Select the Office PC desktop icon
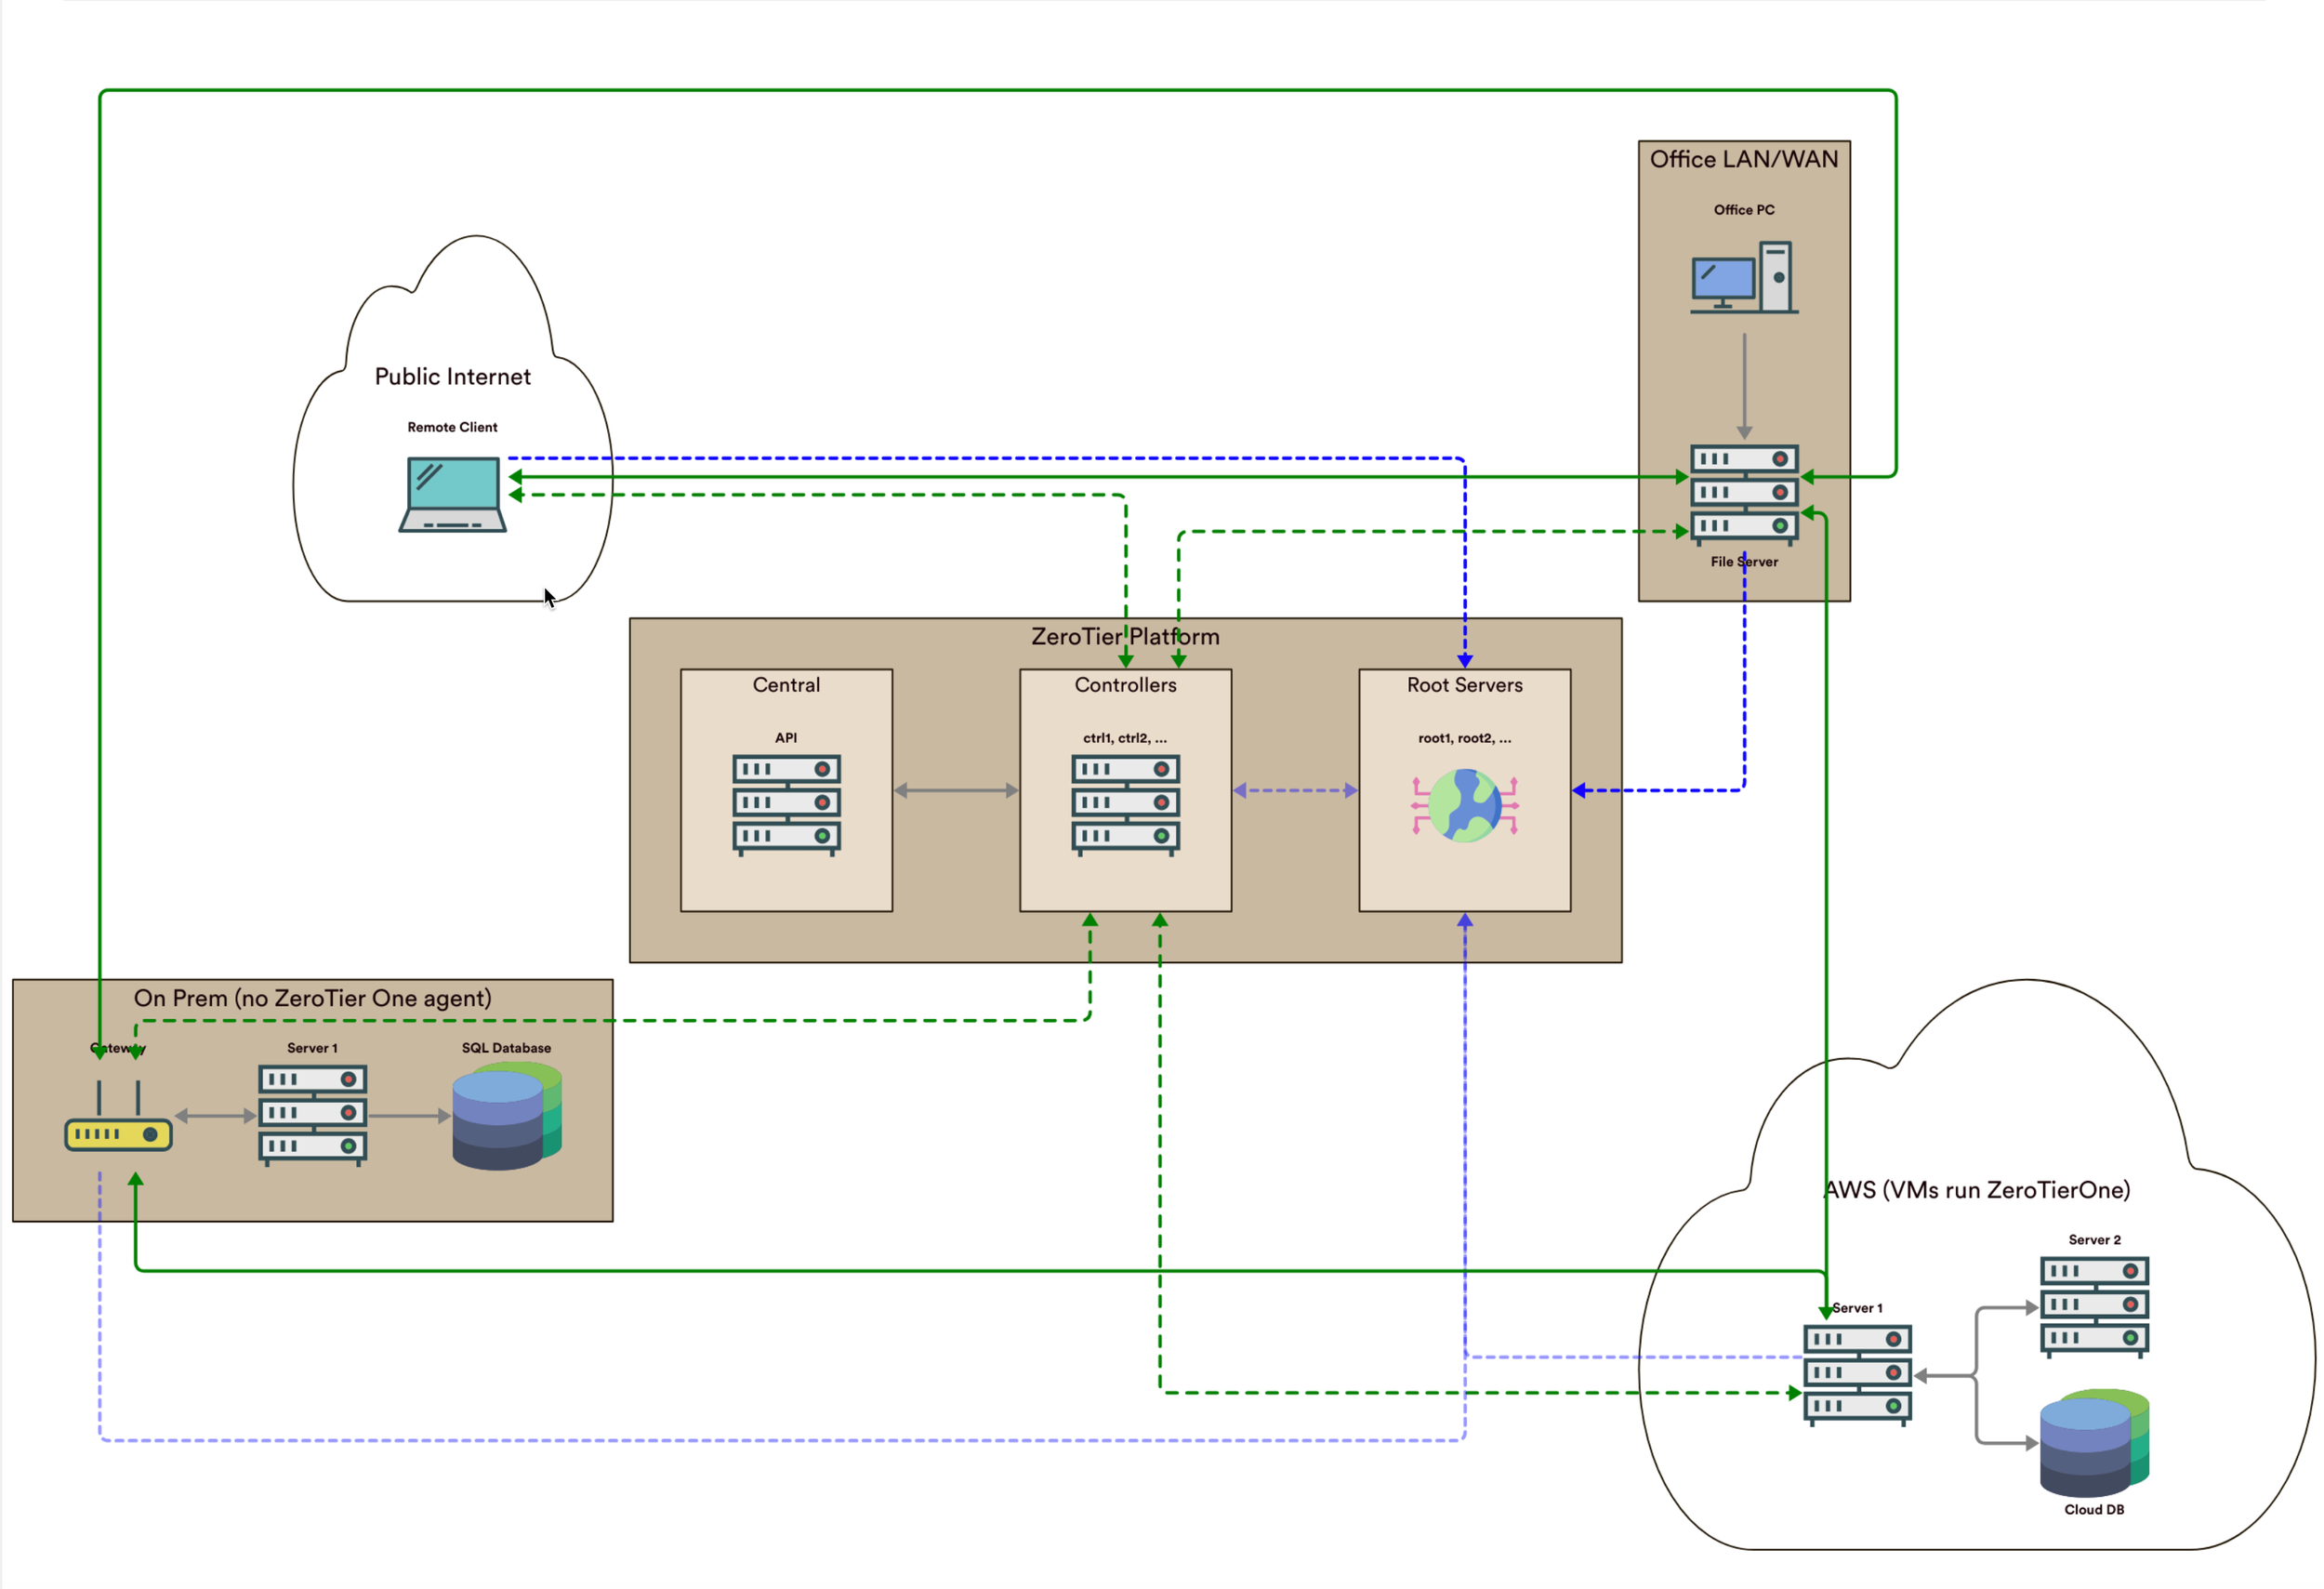Viewport: 2324px width, 1589px height. tap(1743, 277)
